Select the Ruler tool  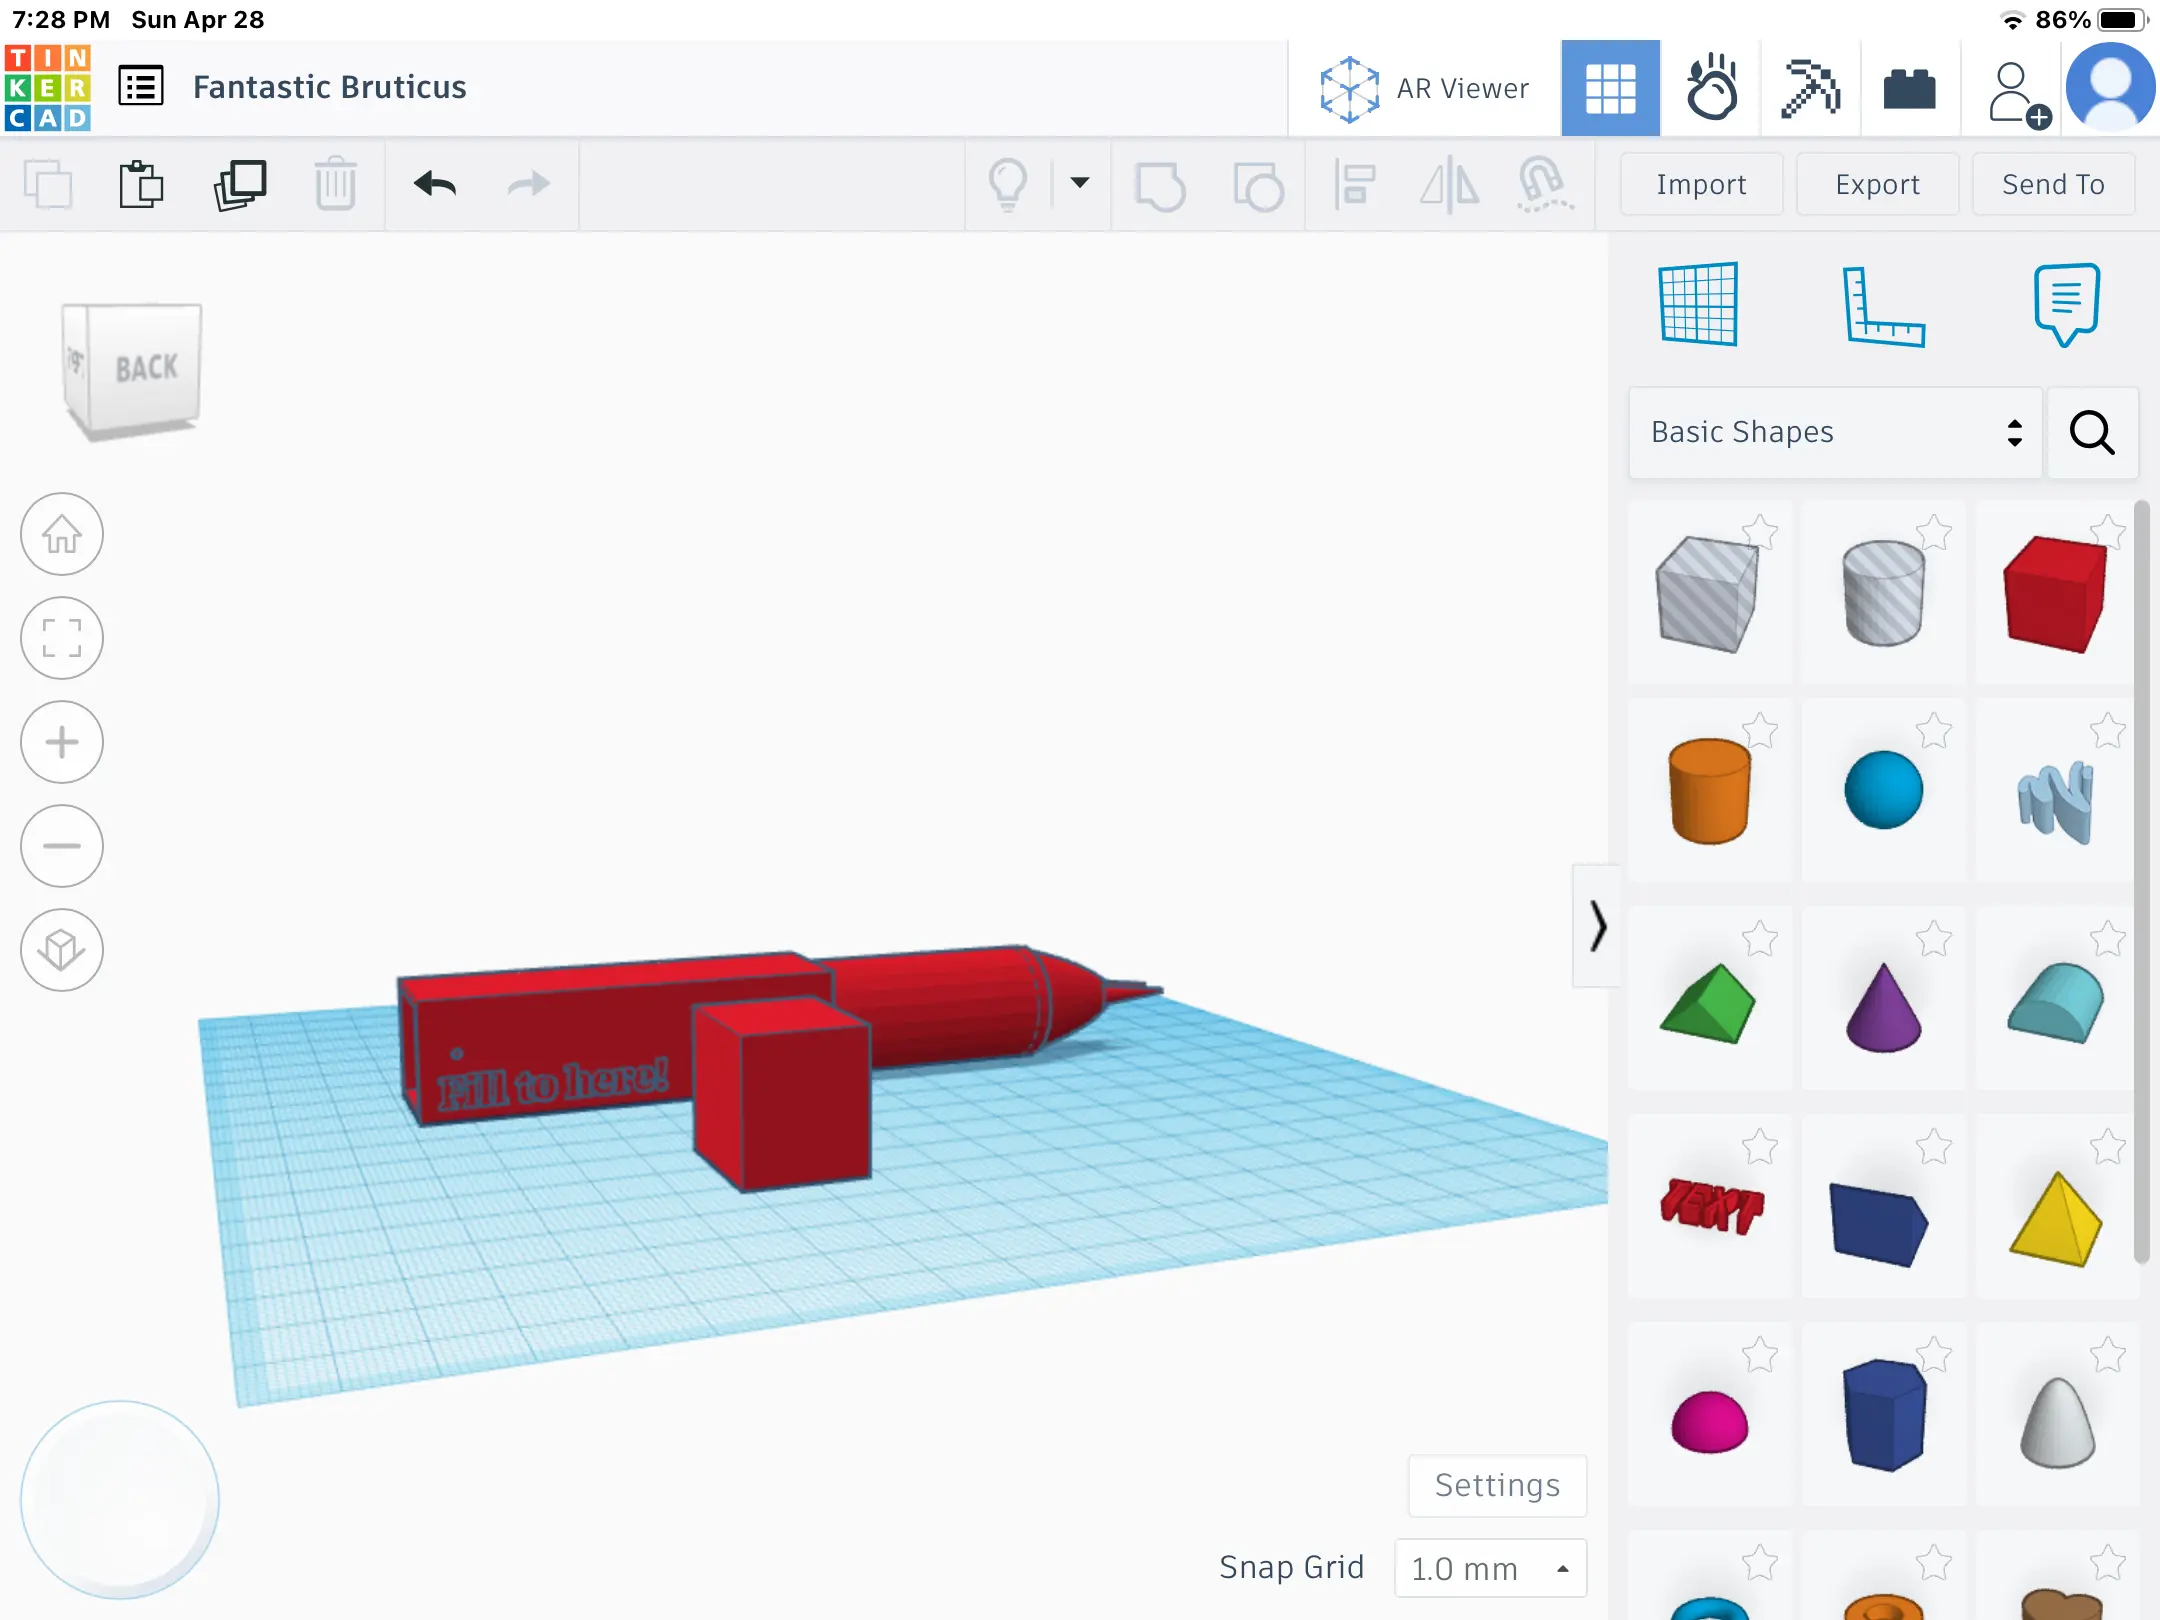coord(1883,306)
